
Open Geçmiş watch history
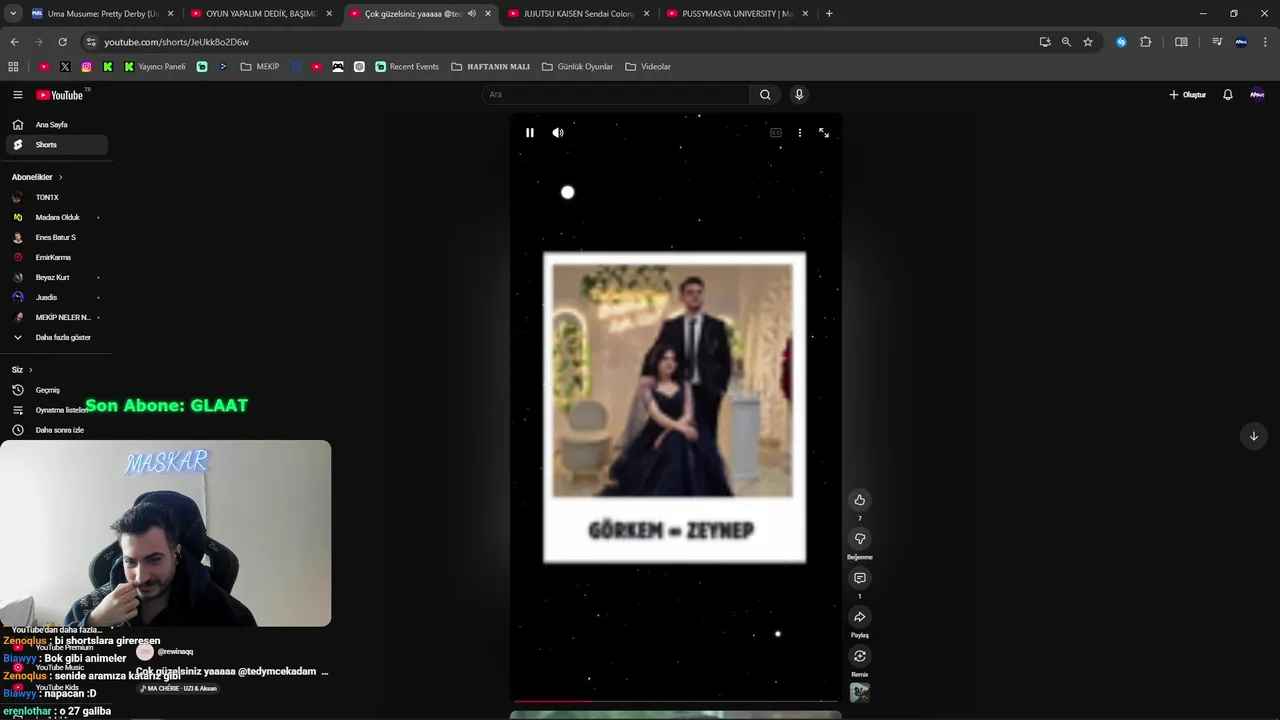[x=56, y=390]
